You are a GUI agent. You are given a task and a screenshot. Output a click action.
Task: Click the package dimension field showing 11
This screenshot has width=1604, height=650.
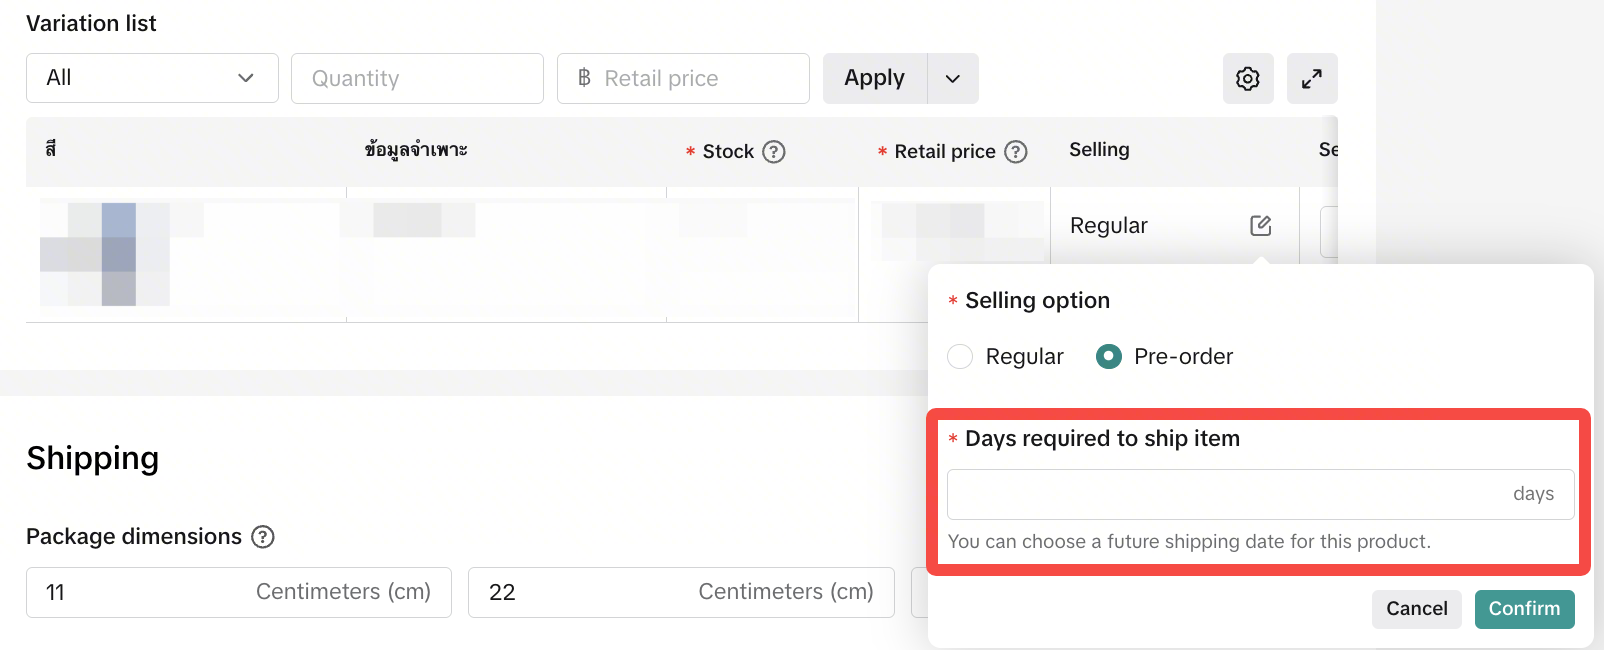point(239,592)
